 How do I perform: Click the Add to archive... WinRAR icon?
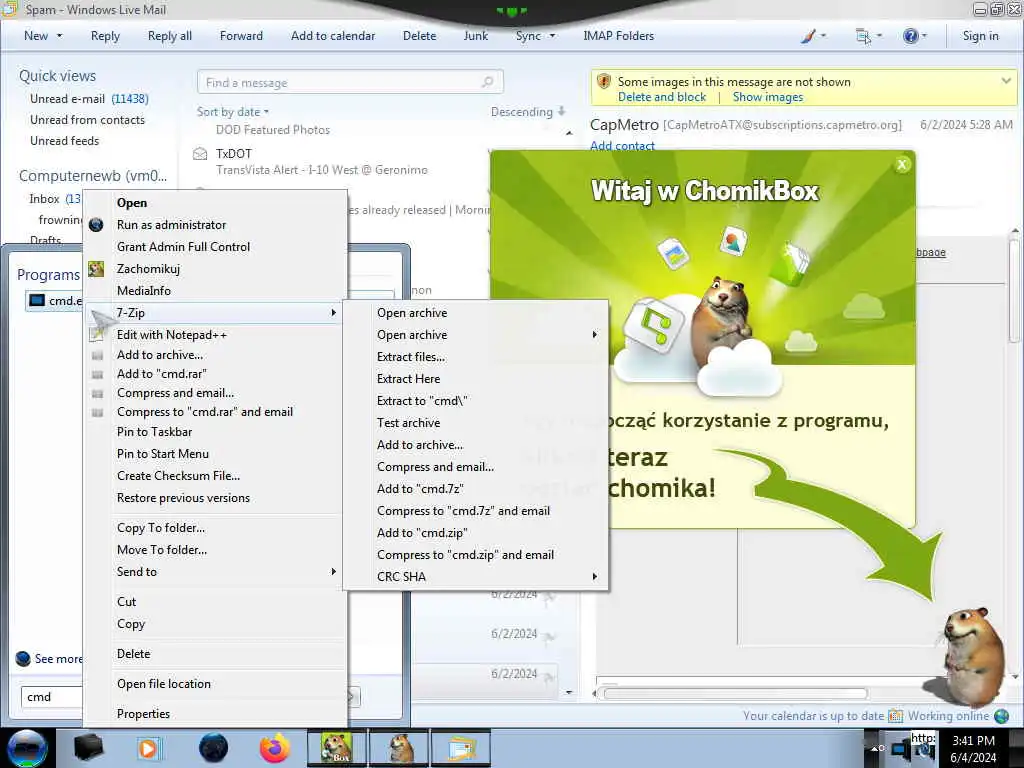[x=97, y=355]
